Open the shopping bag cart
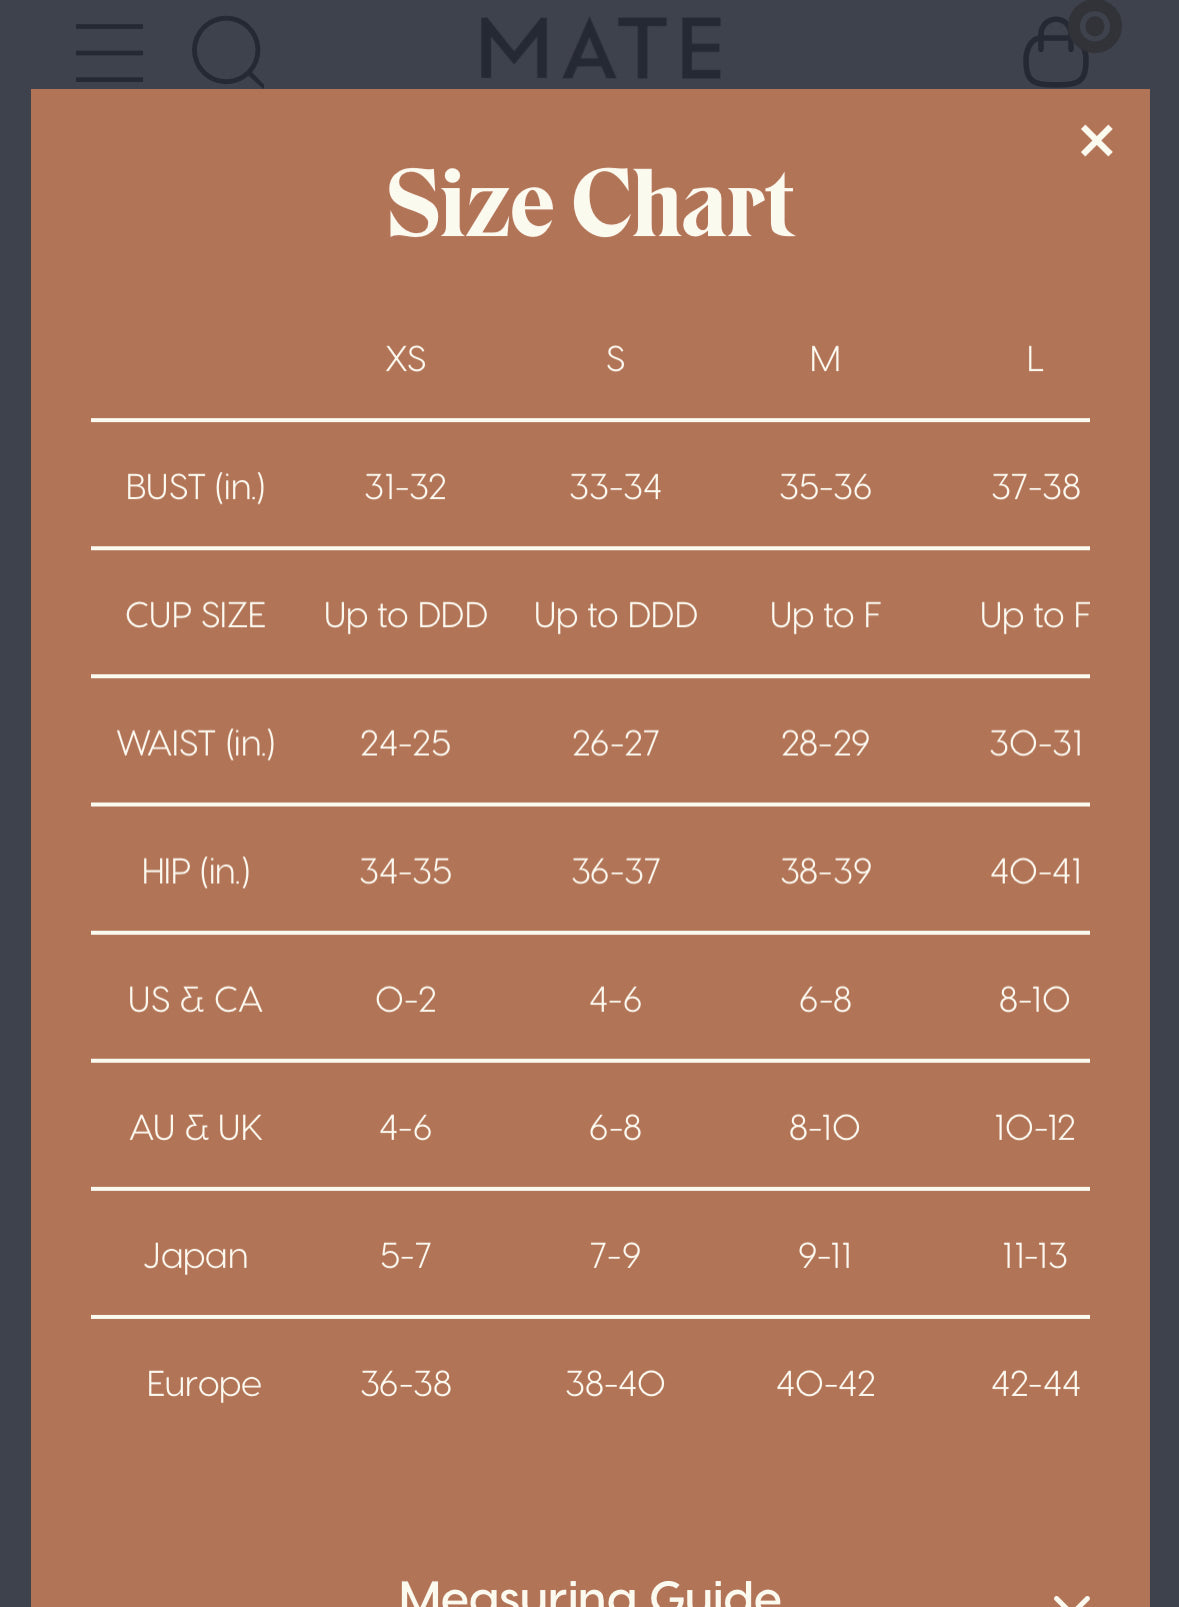This screenshot has width=1179, height=1607. tap(1057, 55)
